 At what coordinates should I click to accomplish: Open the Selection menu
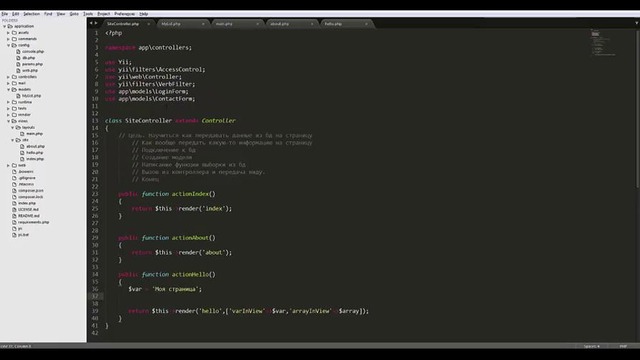pos(31,14)
